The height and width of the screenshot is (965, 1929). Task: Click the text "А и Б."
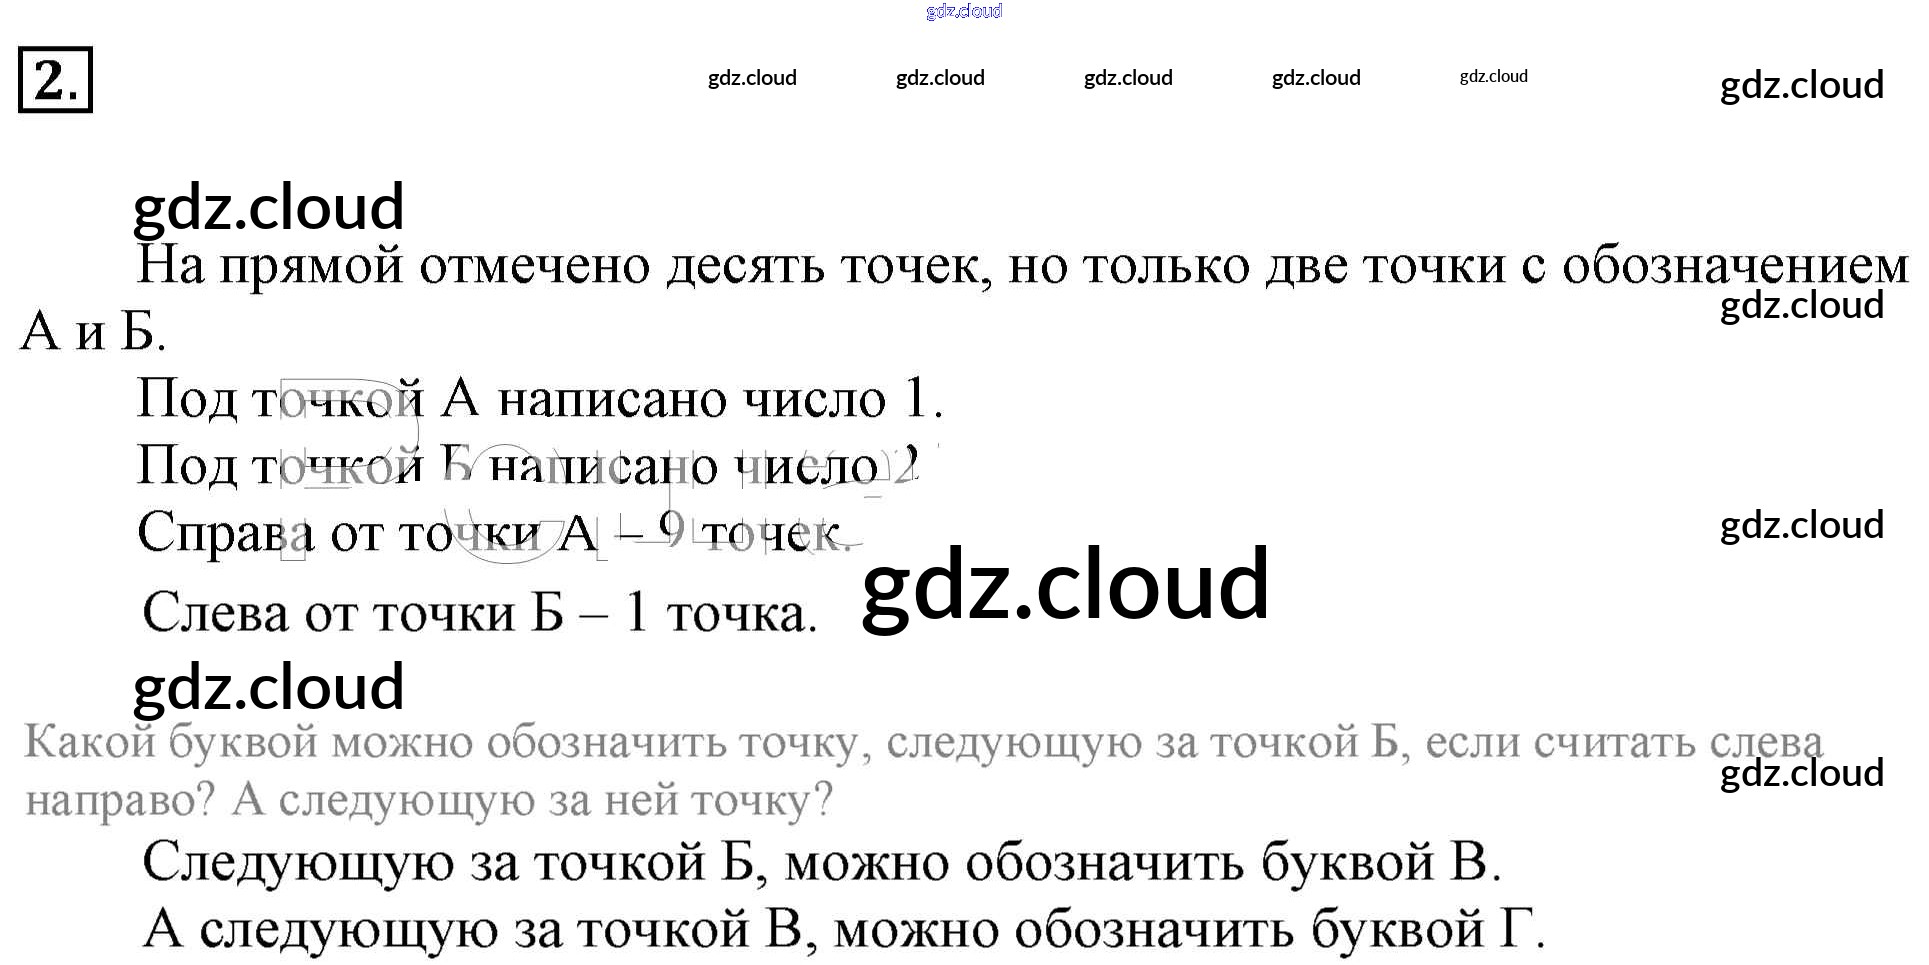click(x=92, y=332)
